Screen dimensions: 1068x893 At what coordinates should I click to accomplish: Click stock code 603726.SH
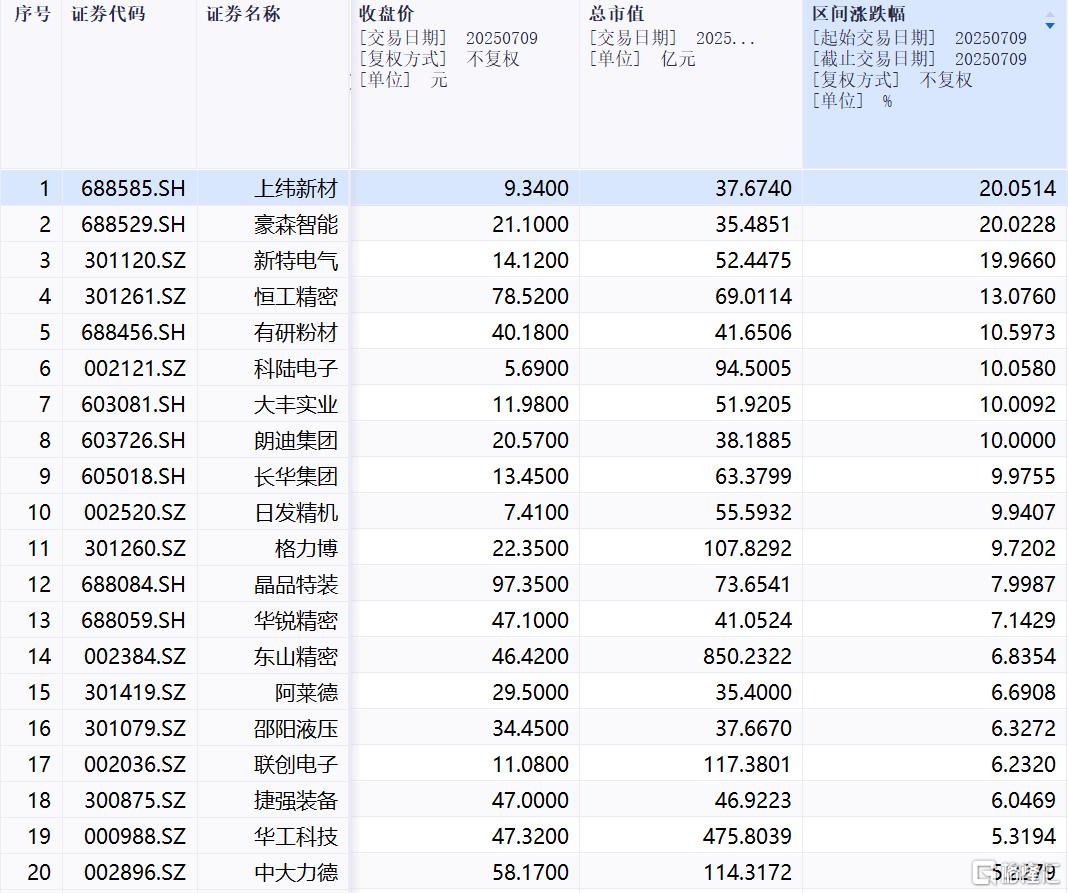click(133, 440)
